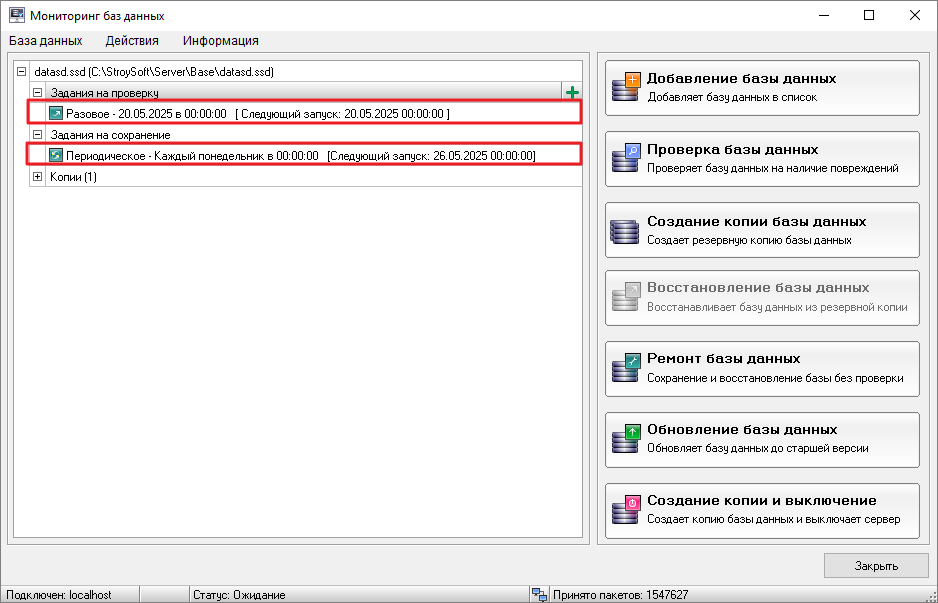Viewport: 938px width, 603px height.
Task: Click the green plus add-task icon
Action: tap(572, 93)
